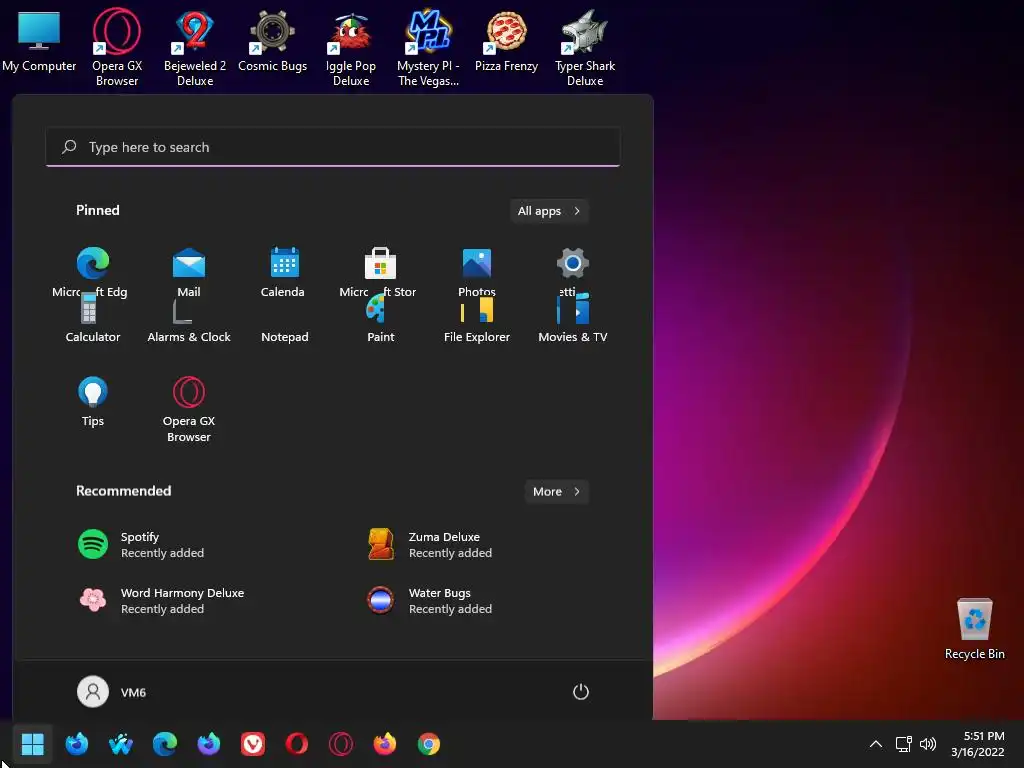Viewport: 1024px width, 768px height.
Task: Click the power button in Start menu
Action: pos(581,692)
